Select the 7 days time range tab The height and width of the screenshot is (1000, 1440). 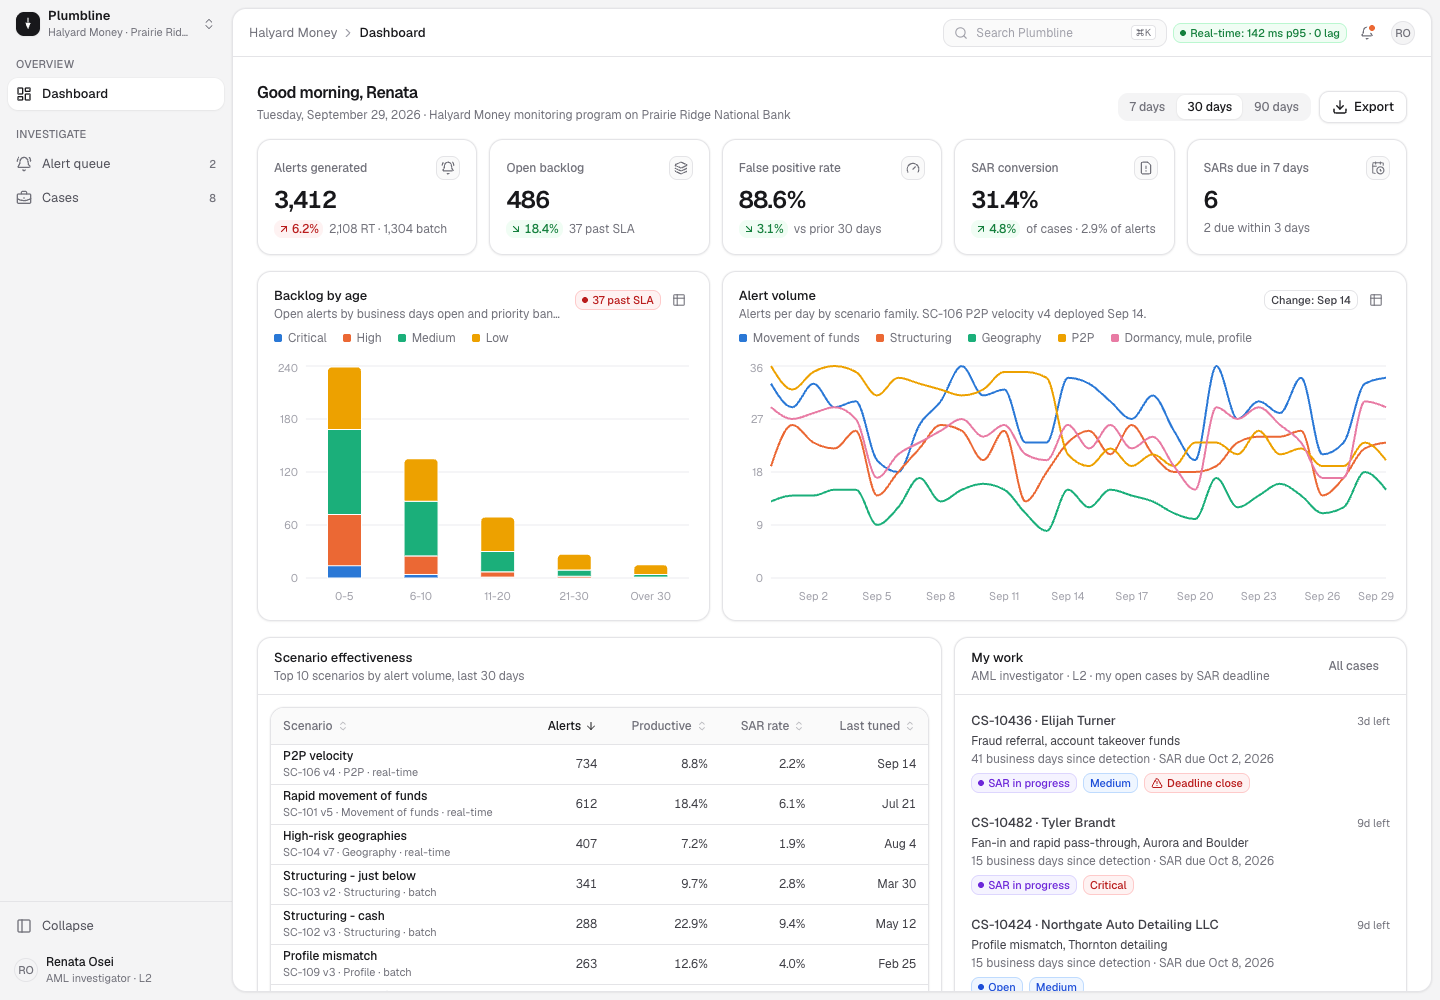(x=1147, y=107)
